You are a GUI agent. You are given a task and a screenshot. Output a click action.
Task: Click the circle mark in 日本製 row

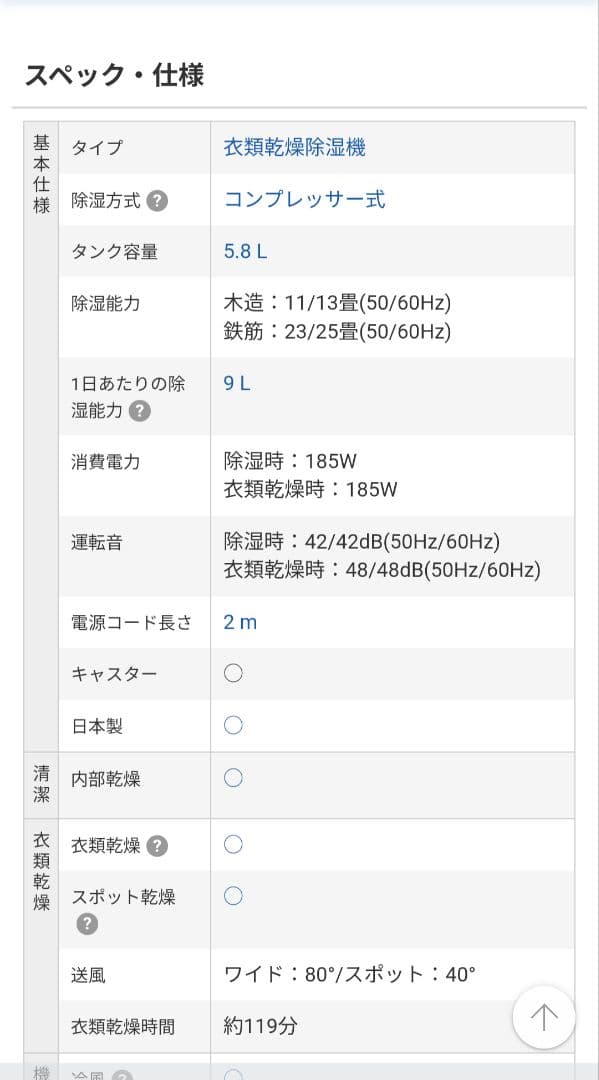[x=233, y=725]
